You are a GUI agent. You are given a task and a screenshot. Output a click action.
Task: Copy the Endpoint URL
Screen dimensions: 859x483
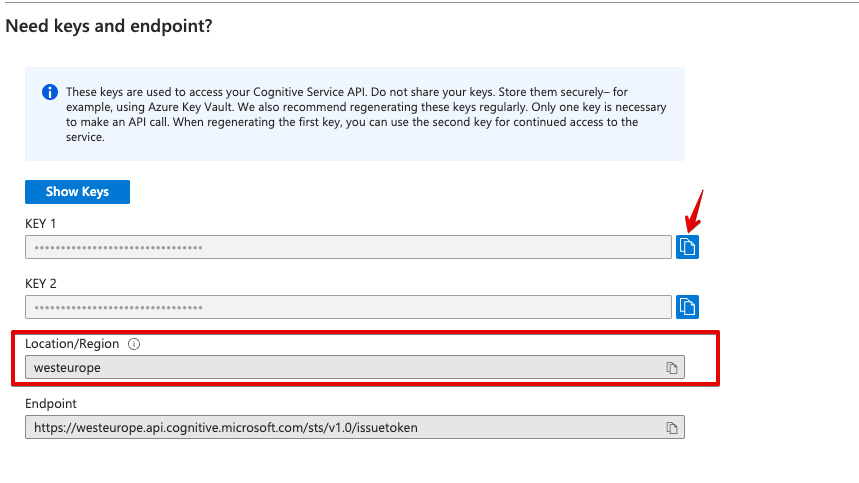tap(672, 428)
